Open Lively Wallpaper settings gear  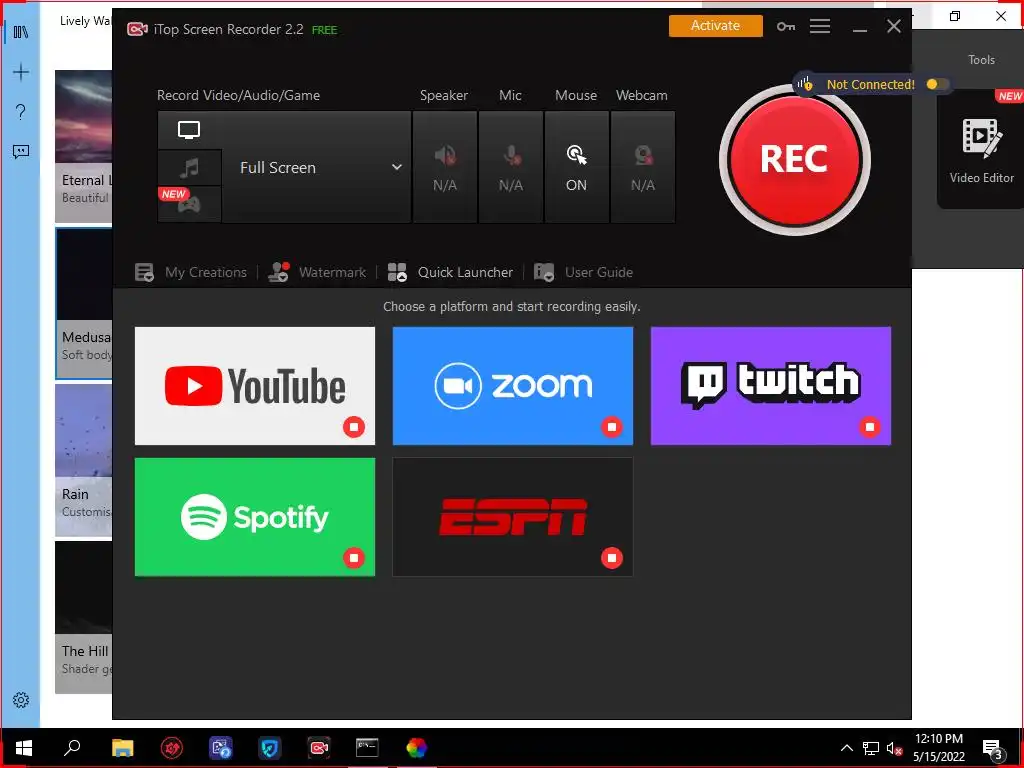point(21,700)
